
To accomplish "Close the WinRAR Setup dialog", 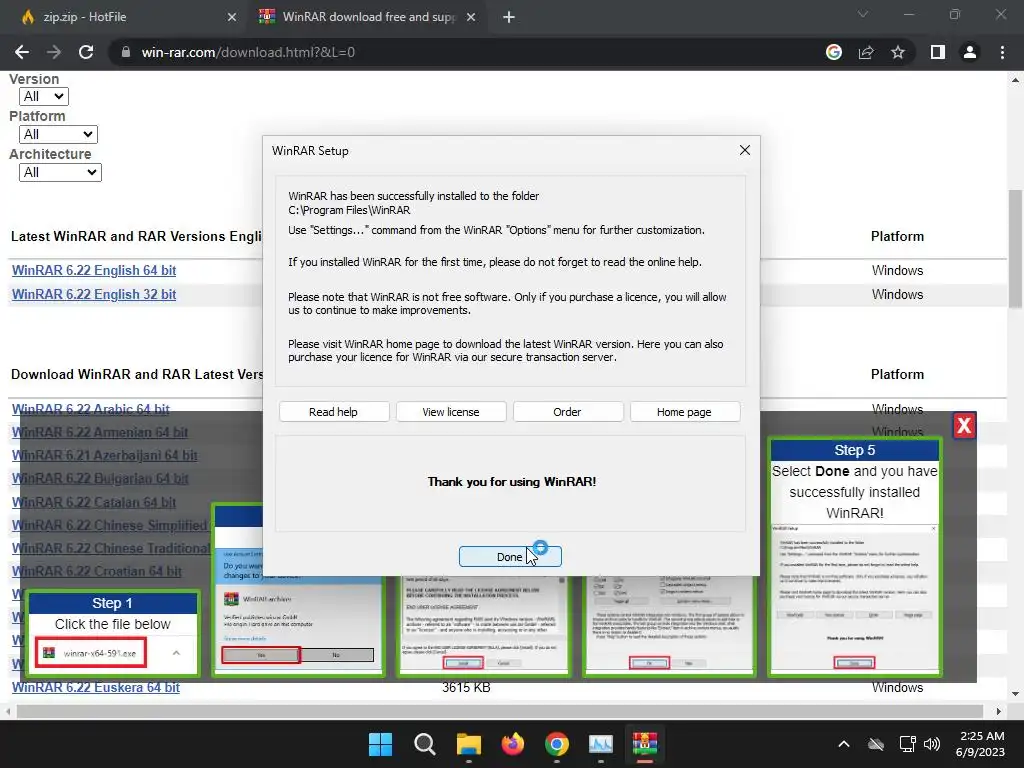I will 744,150.
